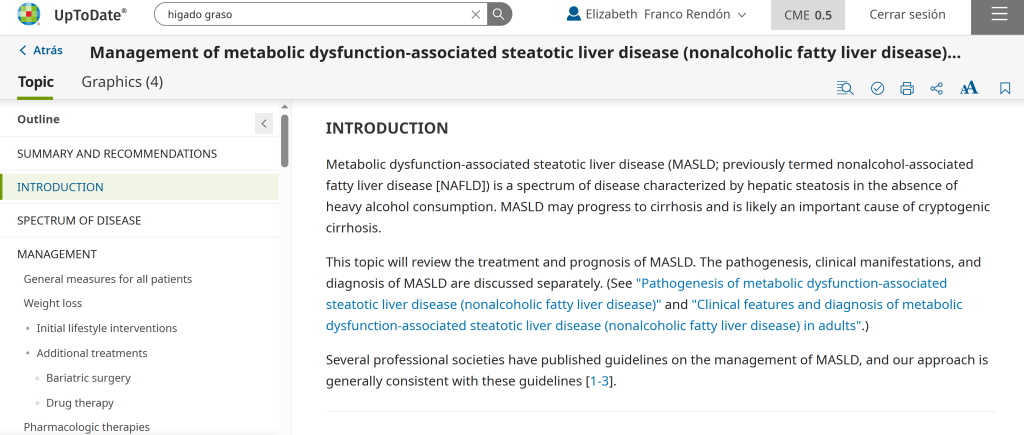The height and width of the screenshot is (435, 1024).
Task: Click the magnifier search button
Action: pyautogui.click(x=499, y=14)
